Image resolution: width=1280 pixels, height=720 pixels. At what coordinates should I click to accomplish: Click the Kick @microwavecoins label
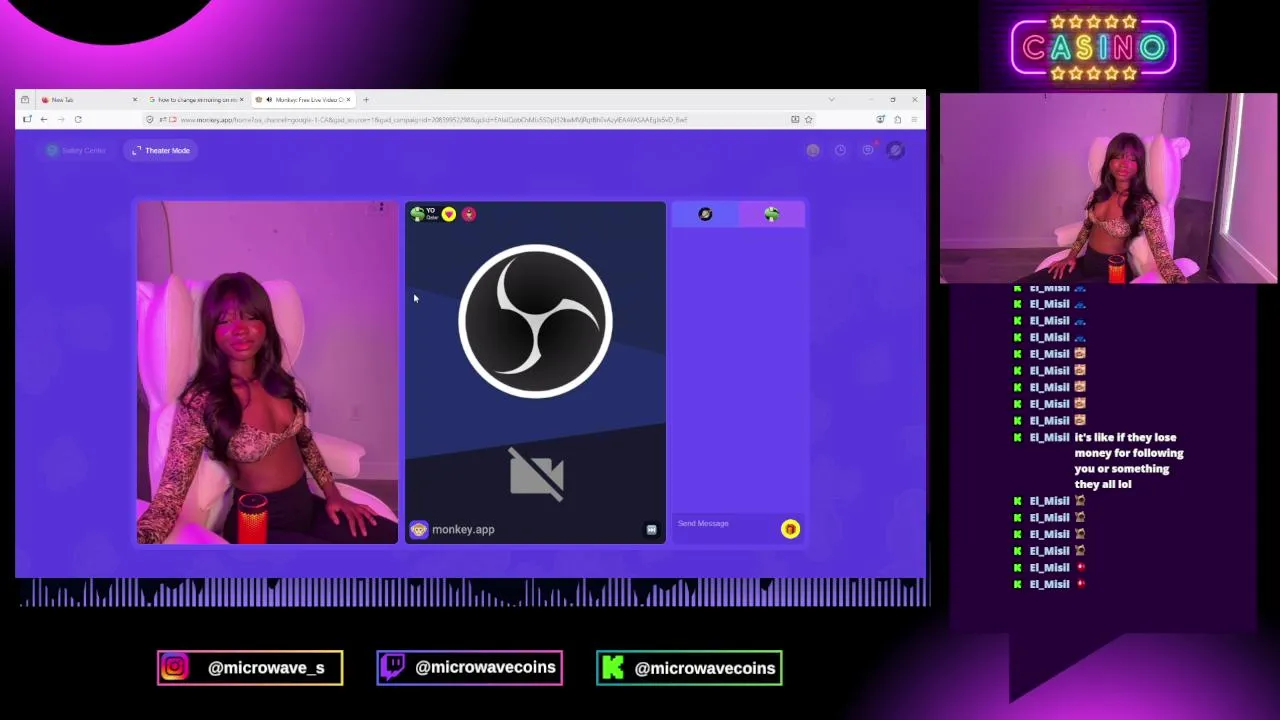pyautogui.click(x=689, y=668)
